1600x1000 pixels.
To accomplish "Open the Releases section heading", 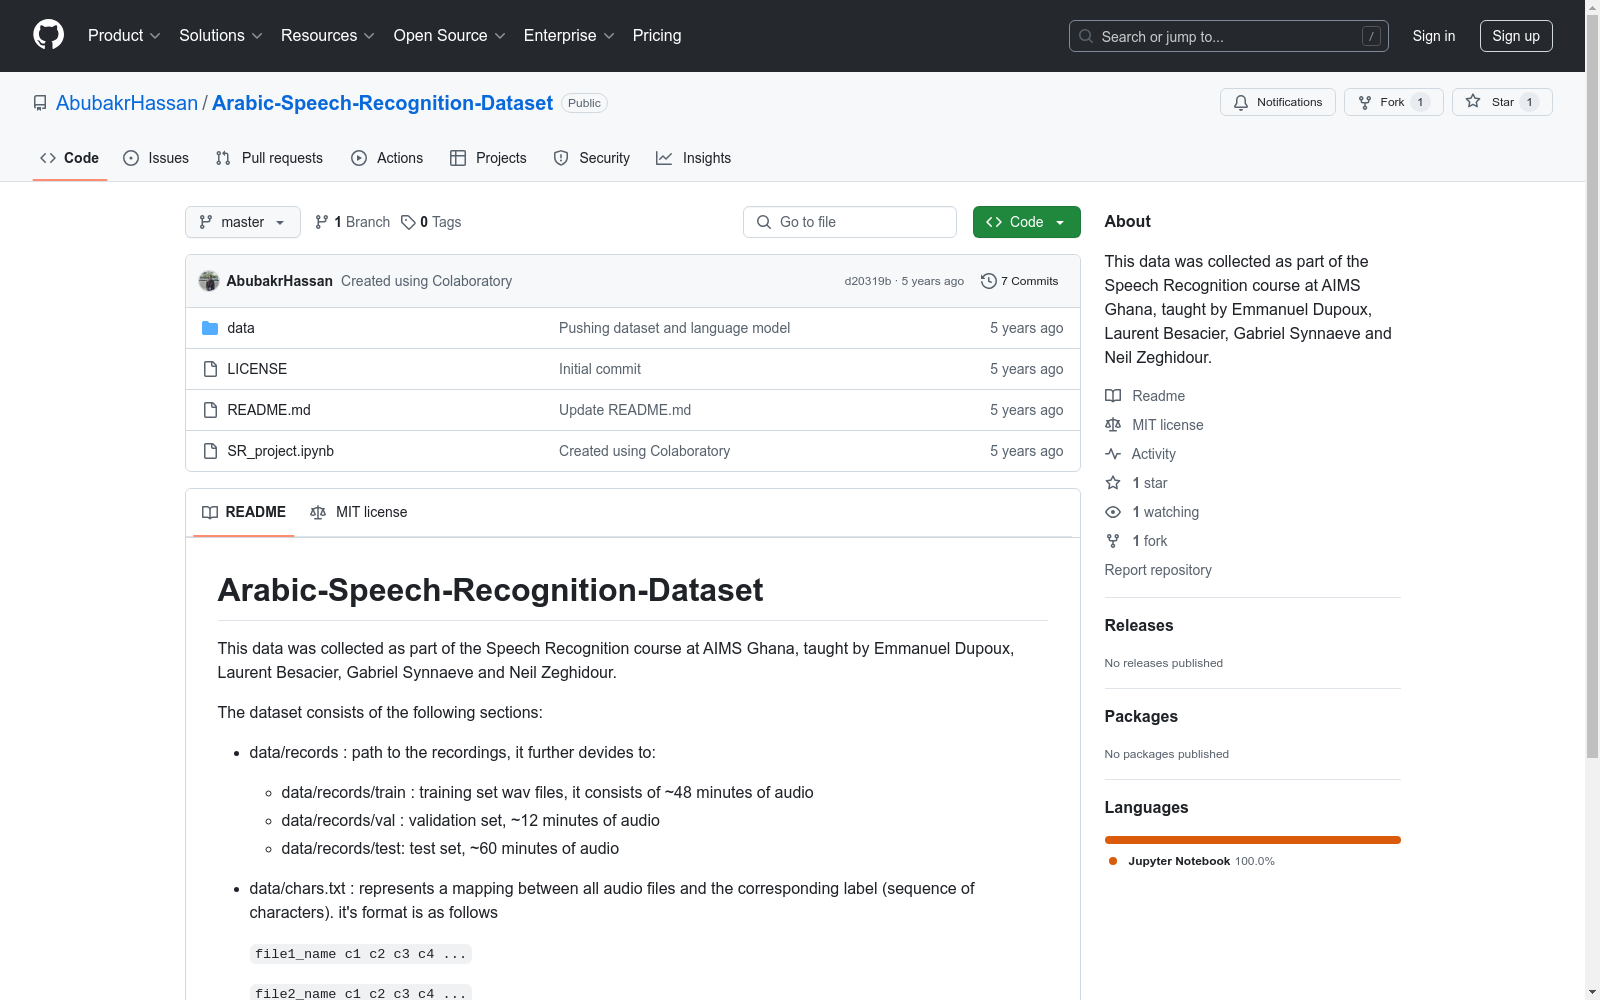I will point(1139,625).
